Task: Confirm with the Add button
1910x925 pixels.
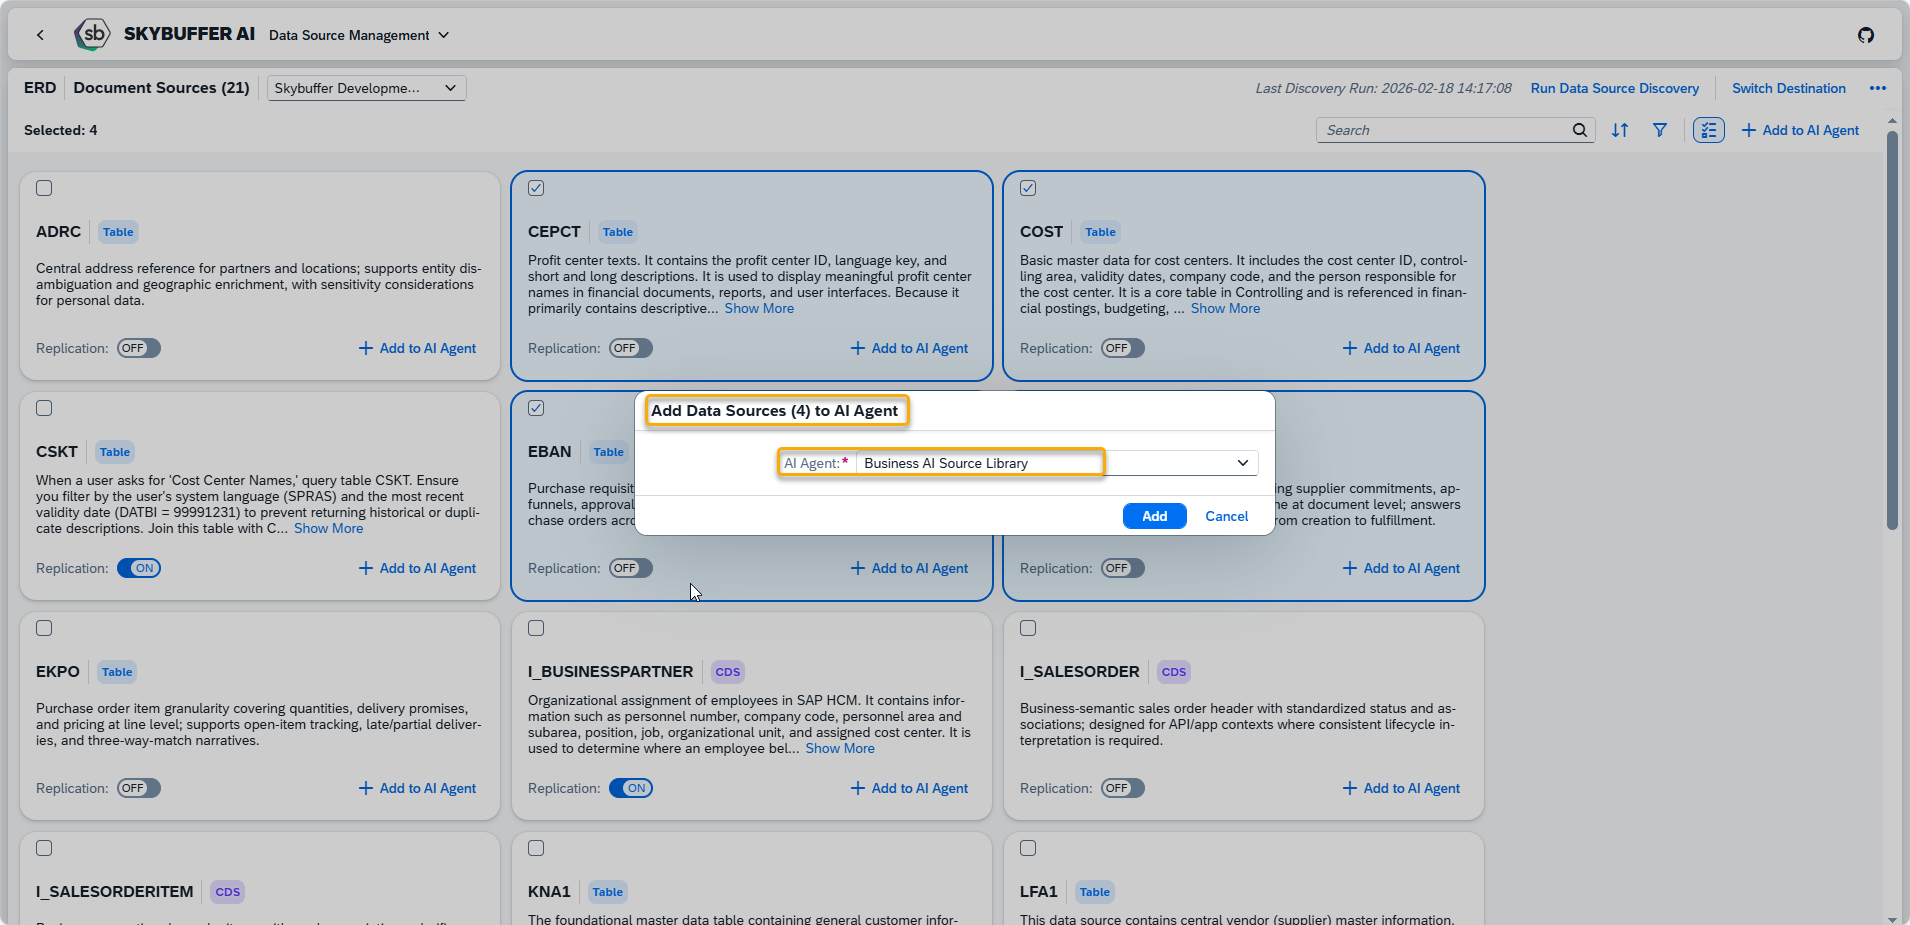Action: click(x=1154, y=516)
